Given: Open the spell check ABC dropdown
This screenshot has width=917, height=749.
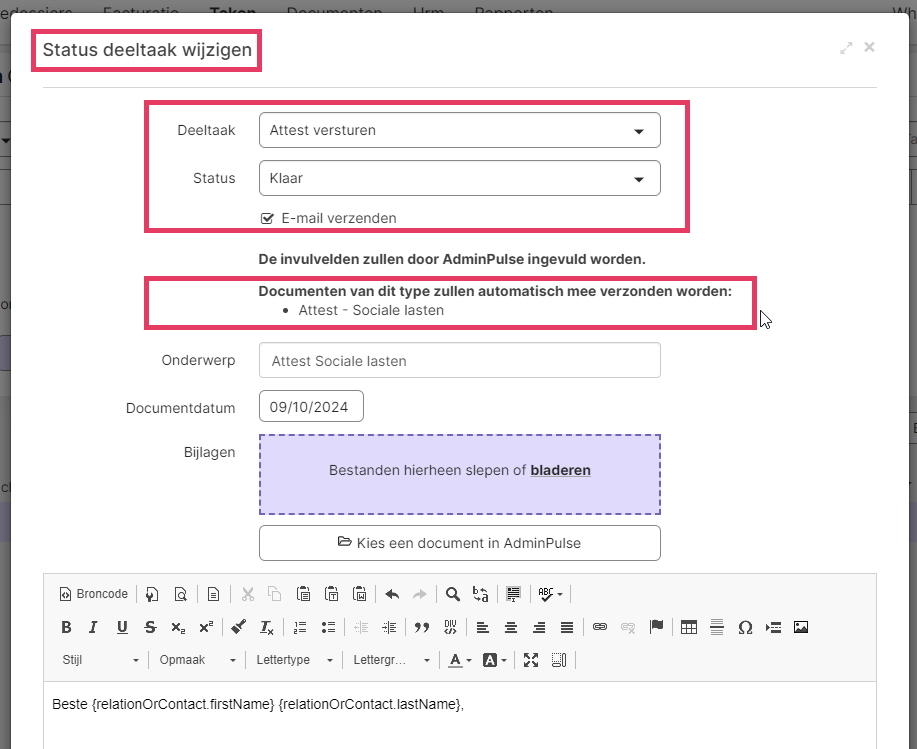Looking at the screenshot, I should coord(550,594).
